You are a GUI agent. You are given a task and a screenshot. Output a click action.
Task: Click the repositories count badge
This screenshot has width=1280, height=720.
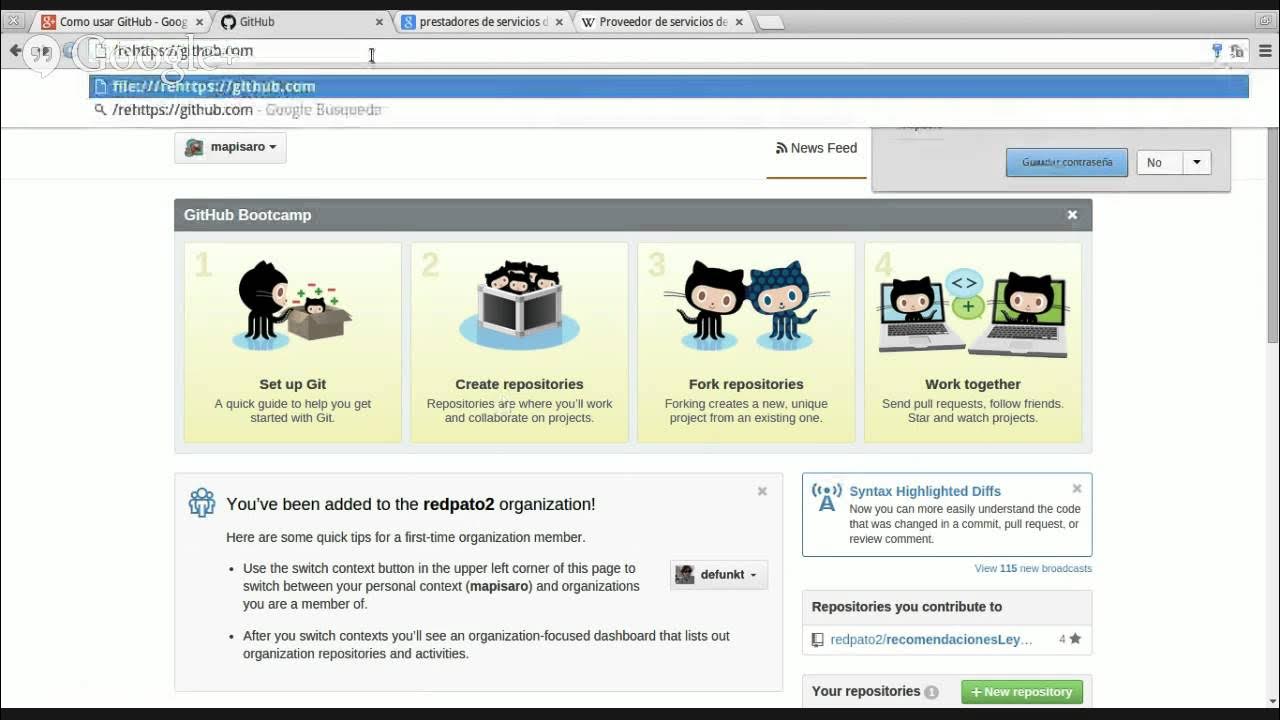[931, 692]
